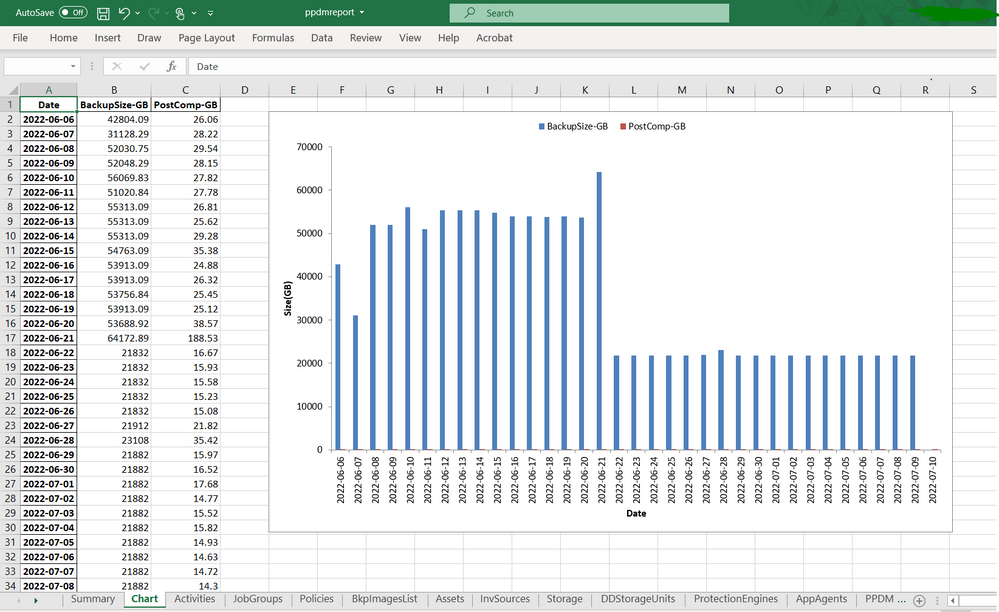The width and height of the screenshot is (999, 612).
Task: Open the Page Layout tab
Action: point(206,38)
